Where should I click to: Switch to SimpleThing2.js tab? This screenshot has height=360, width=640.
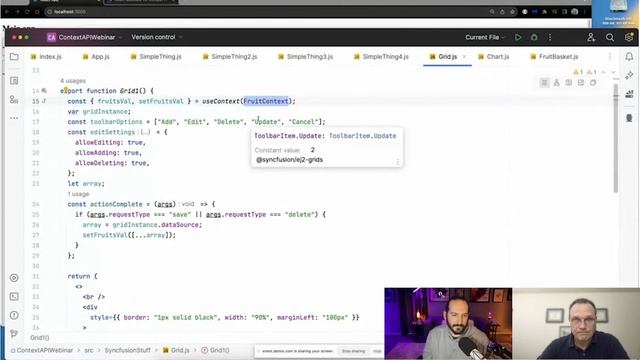pyautogui.click(x=230, y=57)
